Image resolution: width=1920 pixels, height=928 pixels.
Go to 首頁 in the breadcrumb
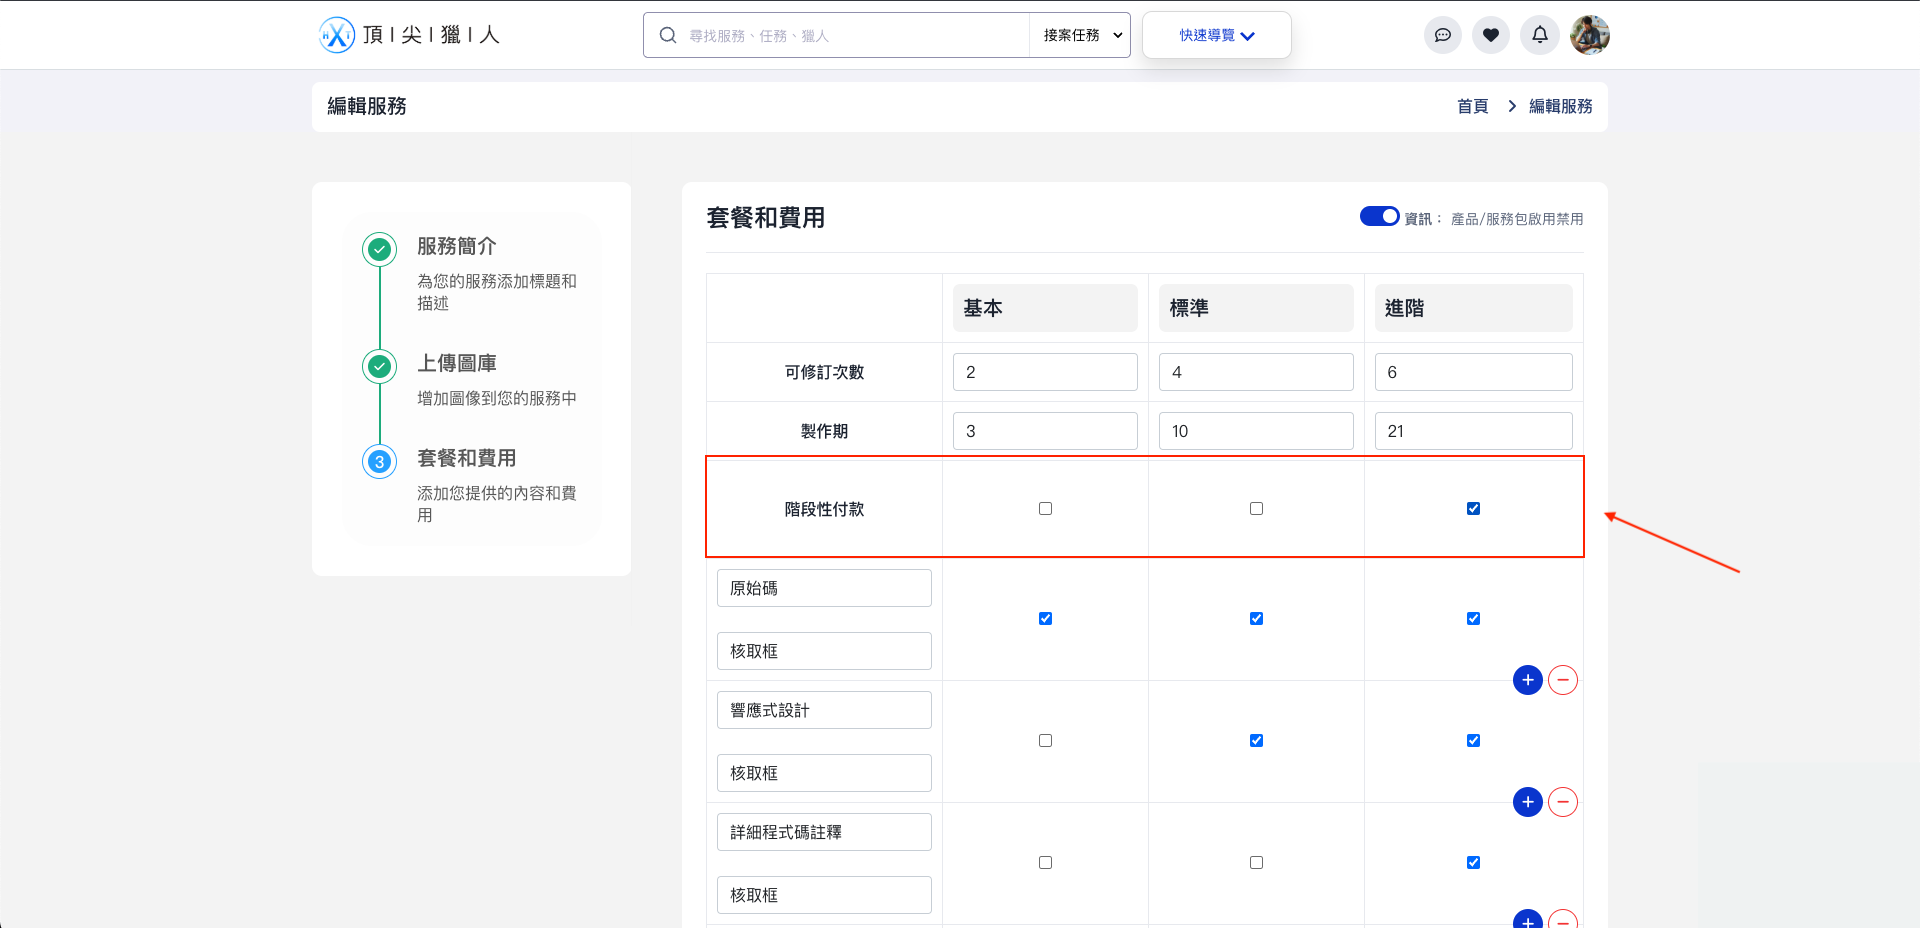click(1472, 106)
